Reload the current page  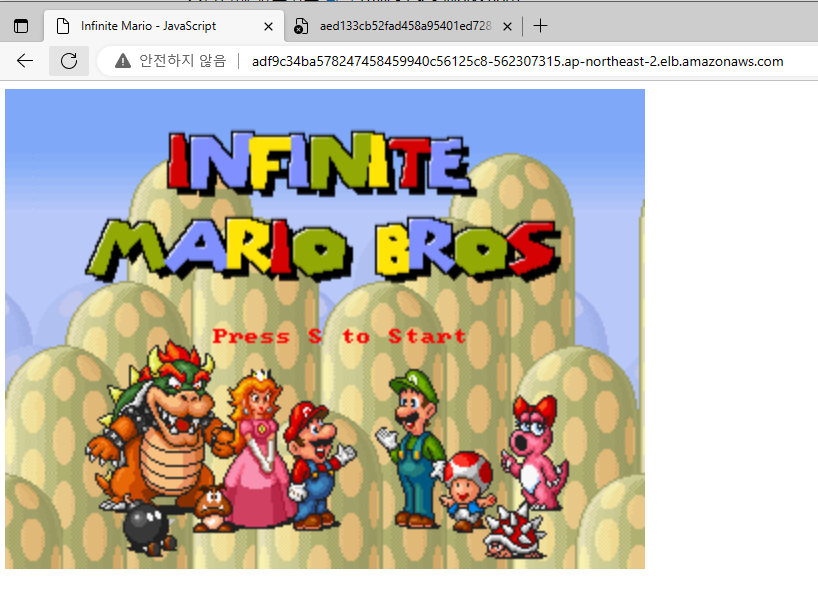tap(69, 61)
